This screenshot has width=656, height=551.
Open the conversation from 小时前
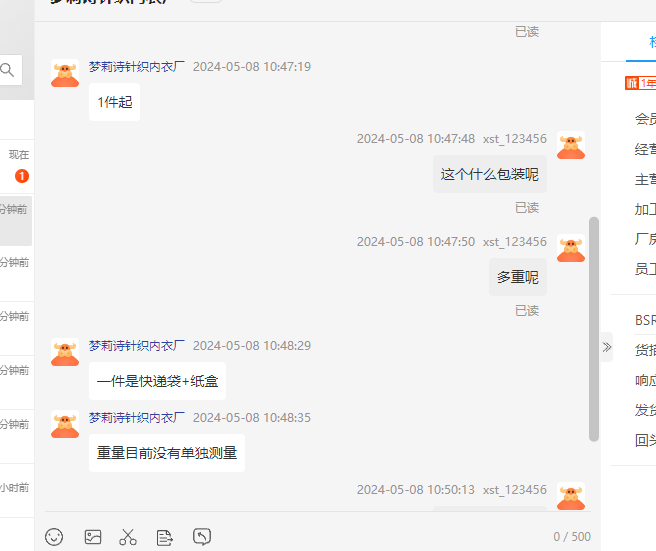click(x=17, y=490)
